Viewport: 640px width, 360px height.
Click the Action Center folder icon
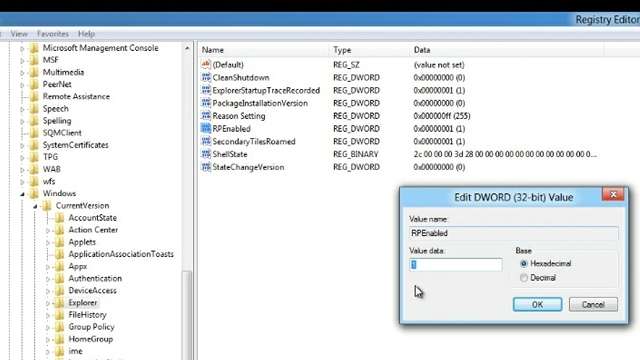[60, 230]
